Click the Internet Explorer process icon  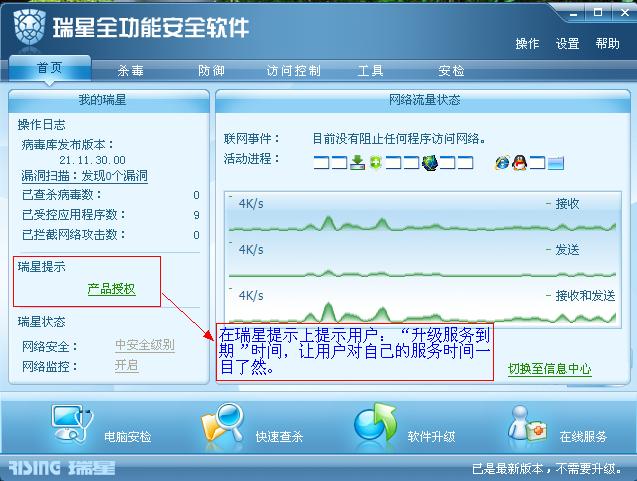point(502,163)
